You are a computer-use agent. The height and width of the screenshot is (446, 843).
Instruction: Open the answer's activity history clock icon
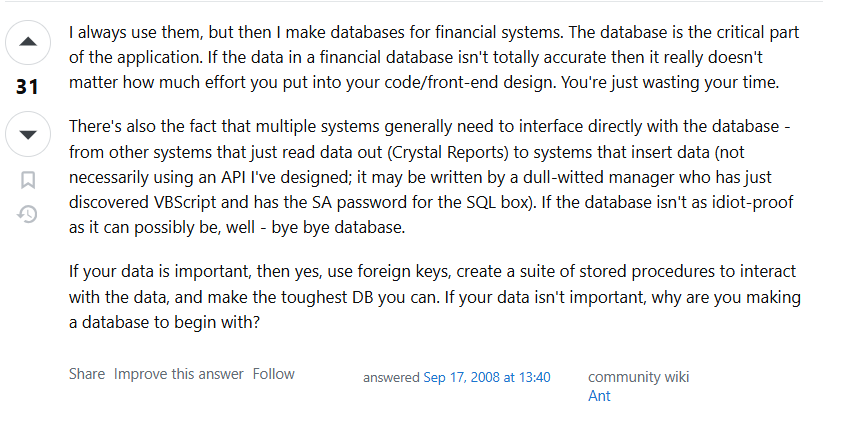[27, 214]
